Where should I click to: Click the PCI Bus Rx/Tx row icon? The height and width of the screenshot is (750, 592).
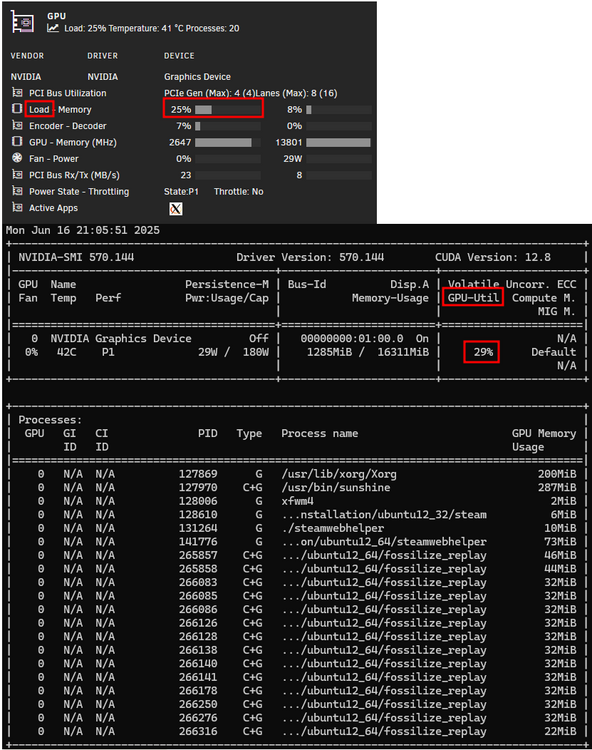click(17, 175)
